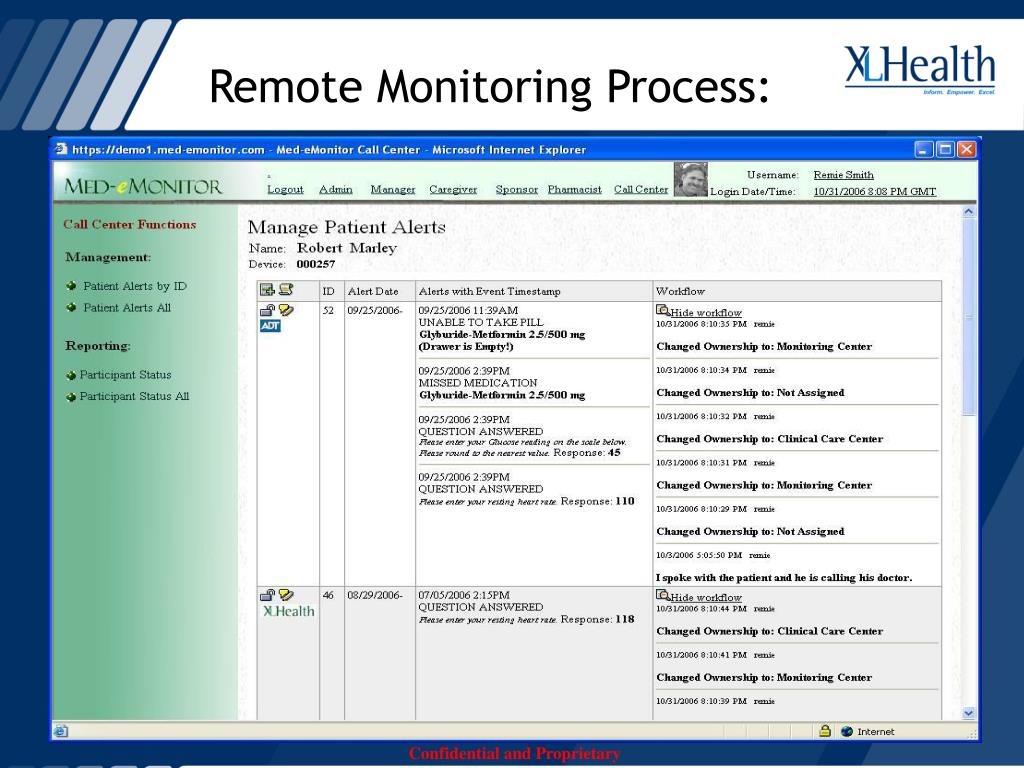Screen dimensions: 1024x768
Task: Open the Participant Status All report
Action: (x=134, y=396)
